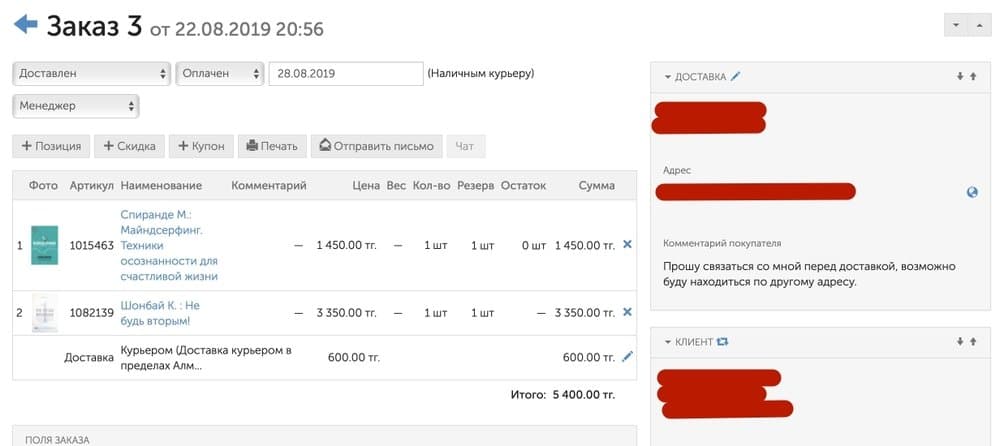Remove the Спиранде М. book row
Image resolution: width=1000 pixels, height=446 pixels.
tap(627, 244)
